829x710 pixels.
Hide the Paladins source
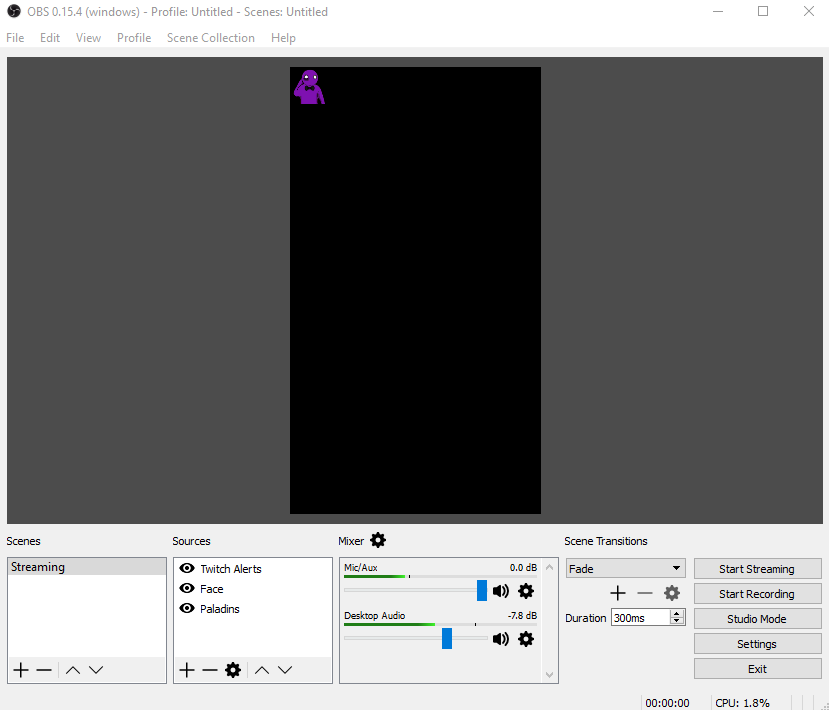click(x=187, y=608)
